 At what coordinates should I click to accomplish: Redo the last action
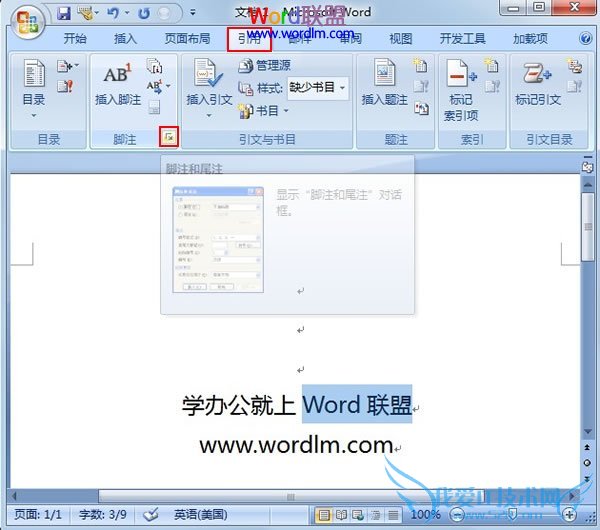point(144,14)
